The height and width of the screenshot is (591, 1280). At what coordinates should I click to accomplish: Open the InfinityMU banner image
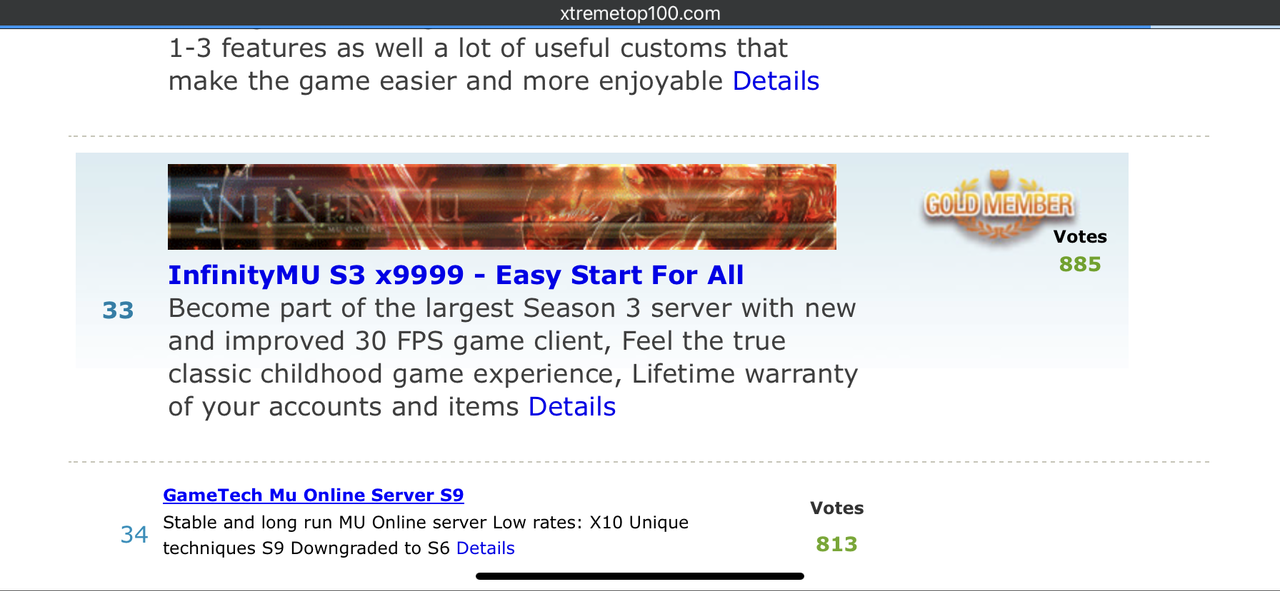click(502, 207)
